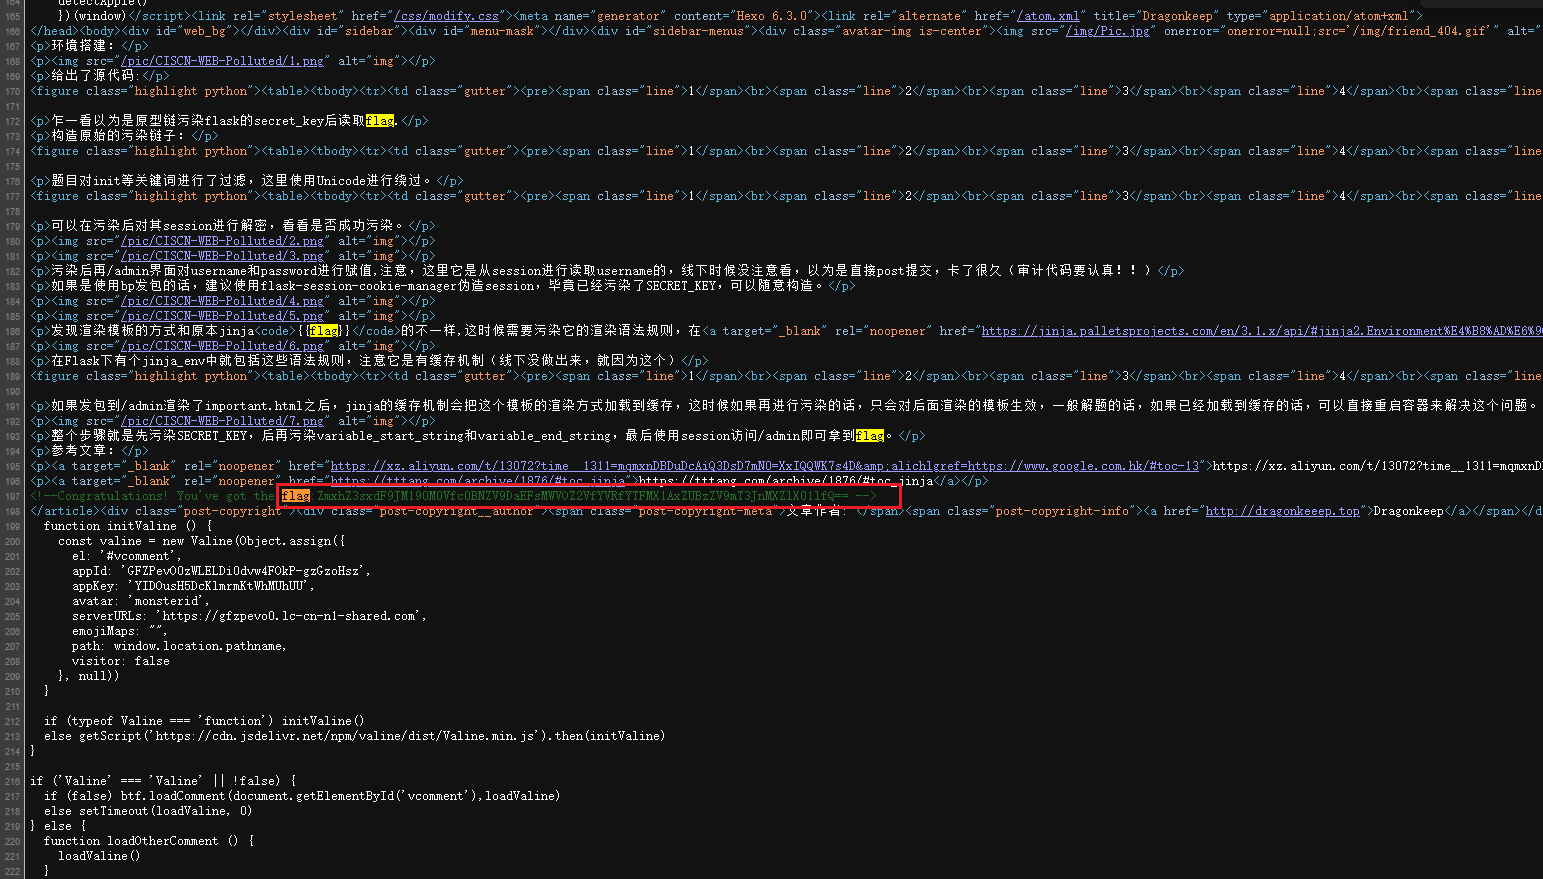This screenshot has width=1543, height=879.
Task: Open the CISCN-WEB-Polluted/4.png image link
Action: (x=222, y=301)
